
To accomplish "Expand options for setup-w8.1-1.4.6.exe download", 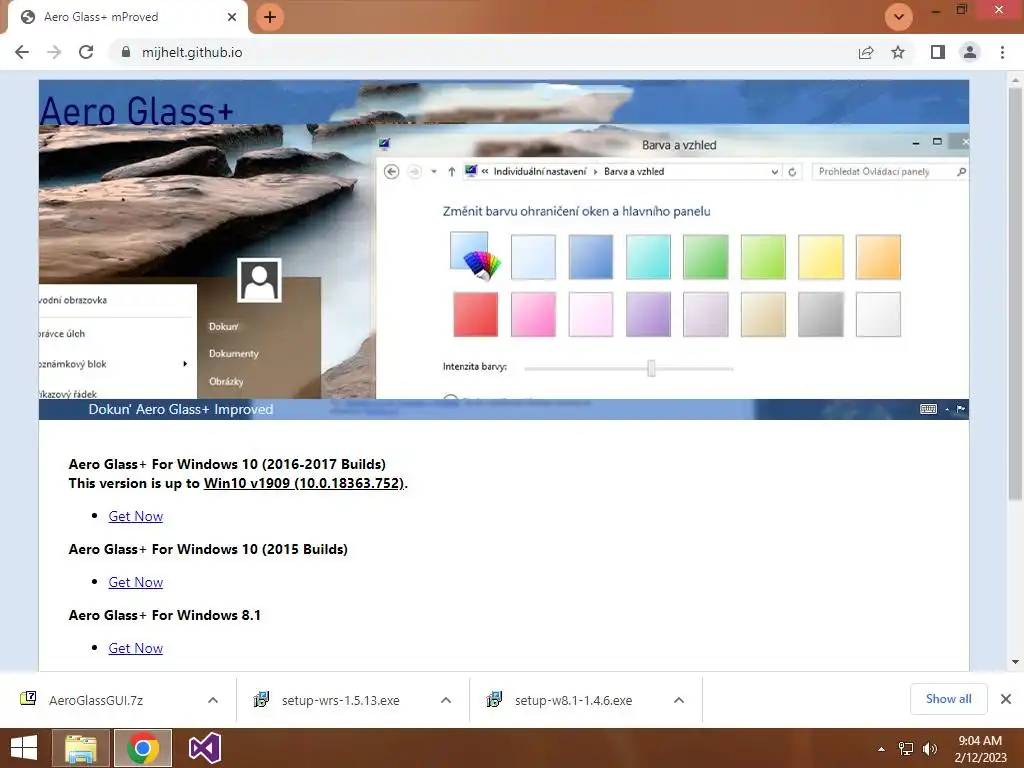I will [679, 700].
